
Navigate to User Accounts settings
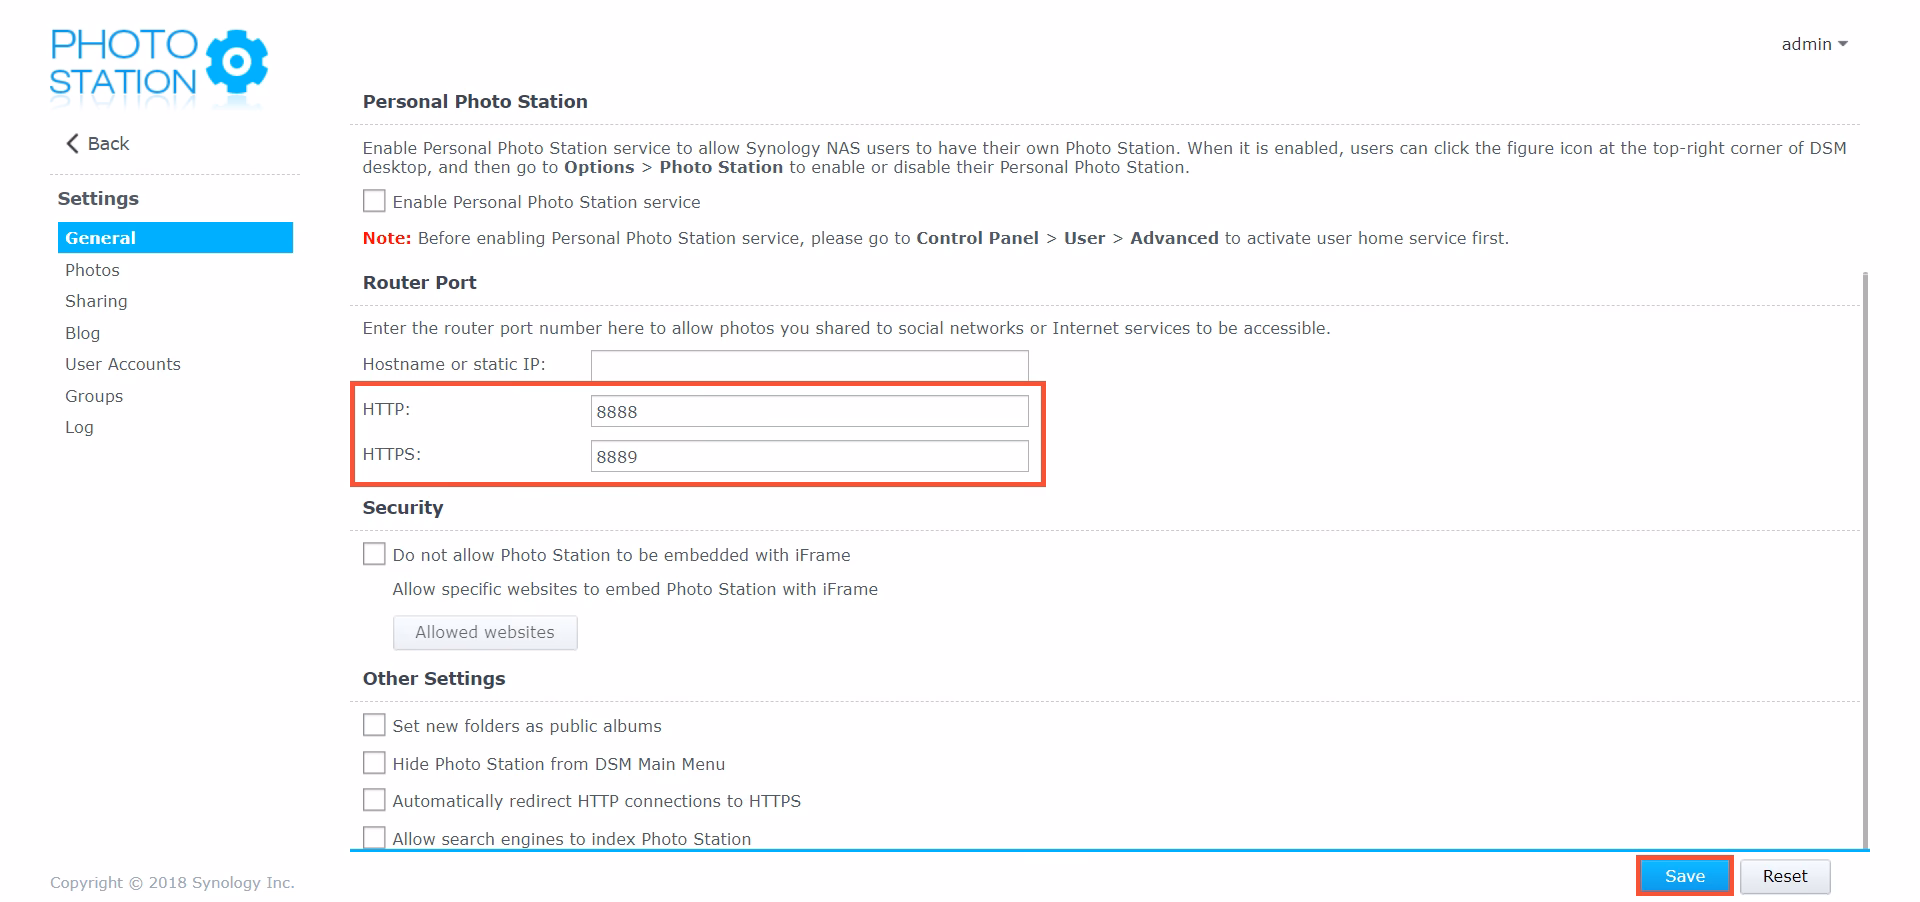coord(123,364)
